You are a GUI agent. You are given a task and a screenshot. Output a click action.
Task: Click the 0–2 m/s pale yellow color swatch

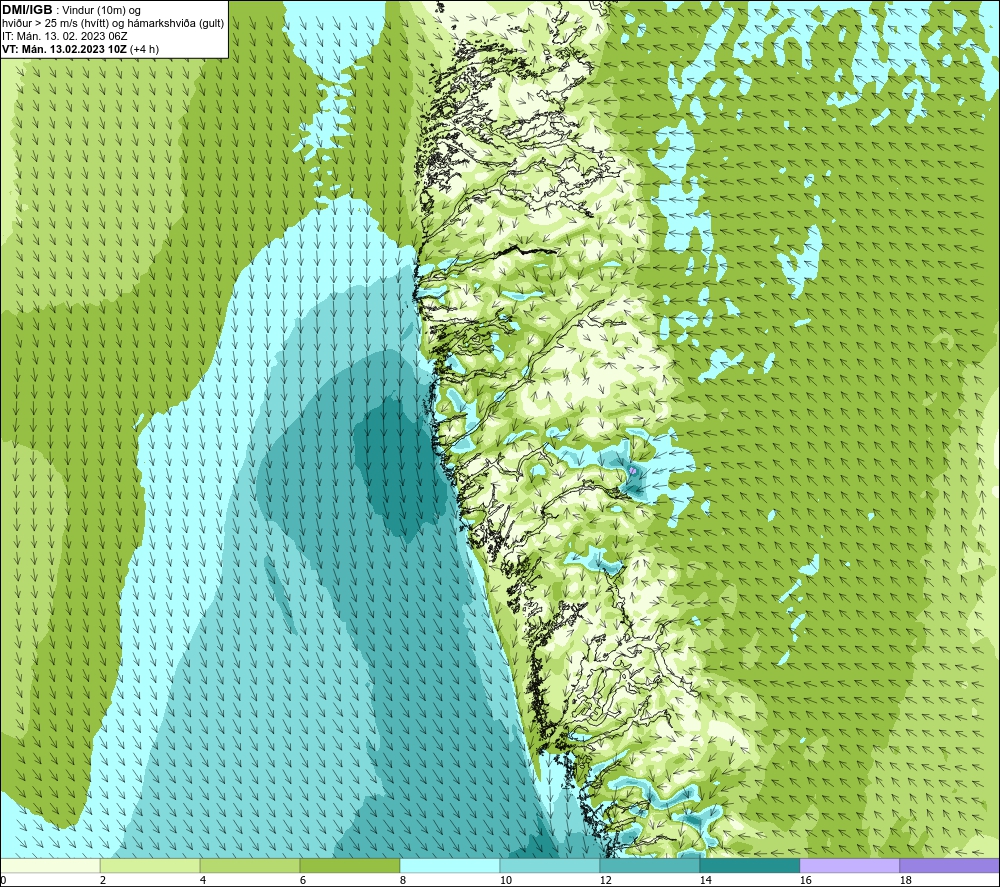(x=50, y=865)
